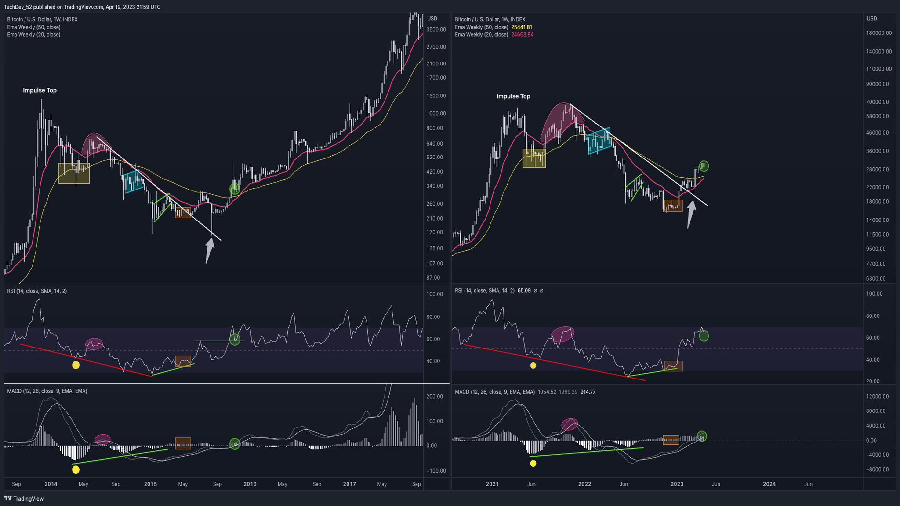The height and width of the screenshot is (506, 900).
Task: Open the USD currency selector on the price axis
Action: point(872,19)
